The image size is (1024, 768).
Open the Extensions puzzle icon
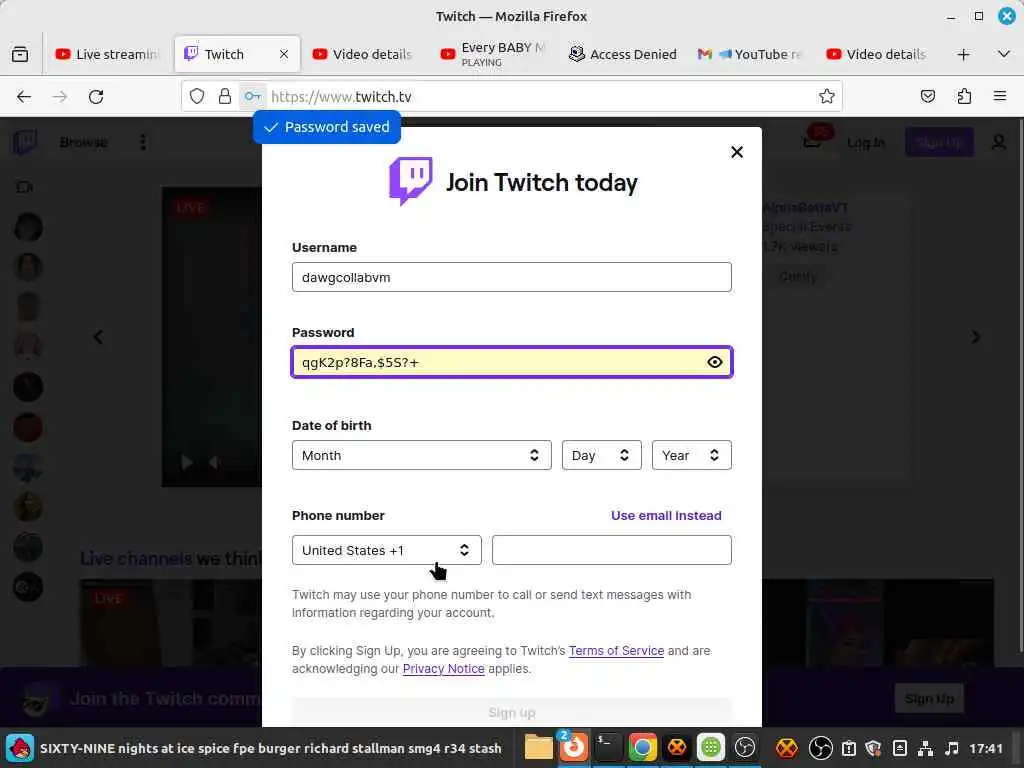tap(964, 97)
